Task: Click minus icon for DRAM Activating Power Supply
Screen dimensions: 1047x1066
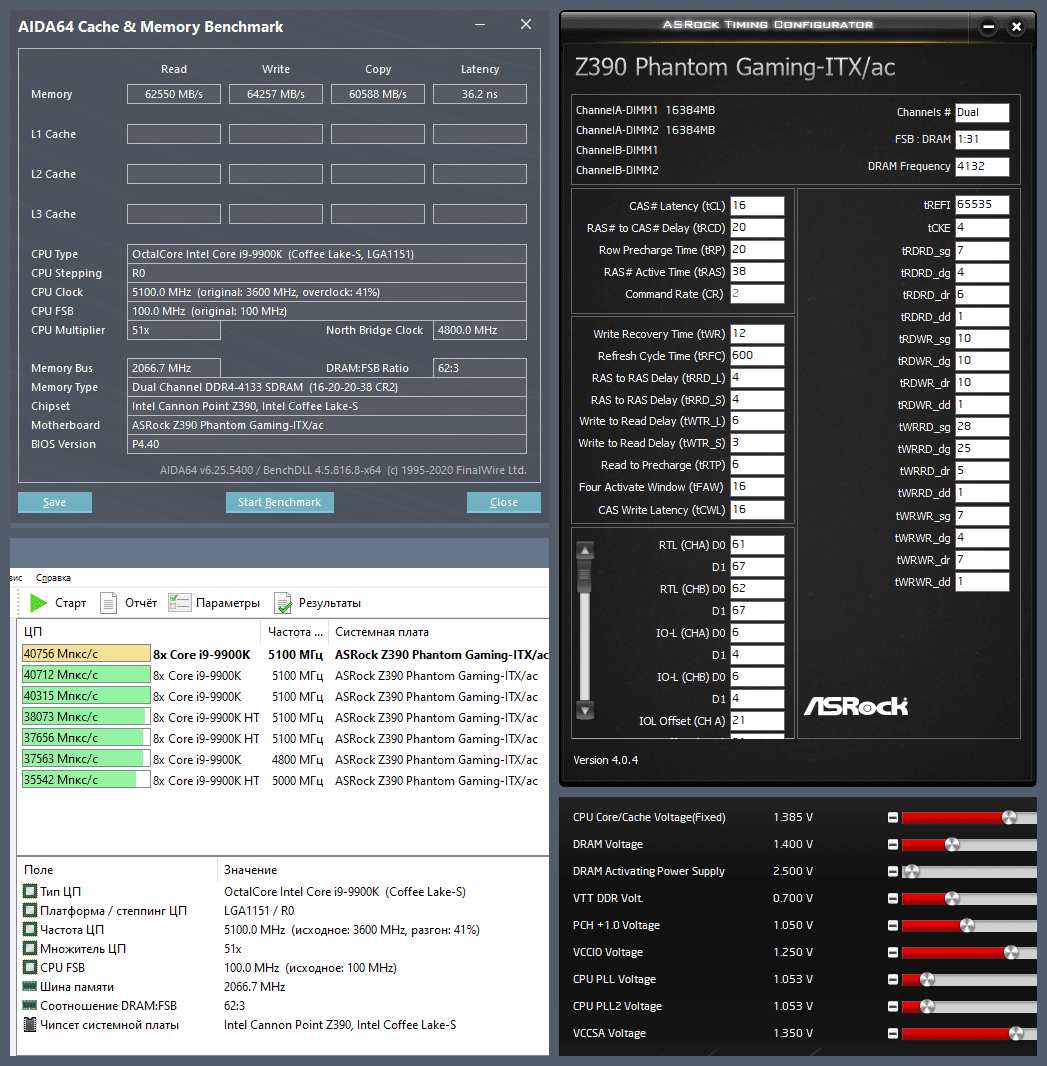Action: coord(893,872)
